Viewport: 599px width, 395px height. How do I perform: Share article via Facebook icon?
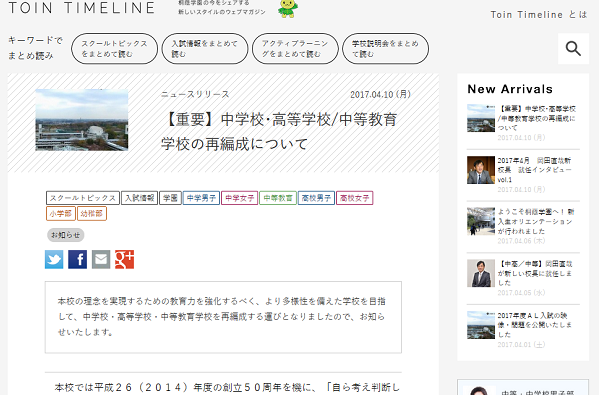tap(78, 259)
